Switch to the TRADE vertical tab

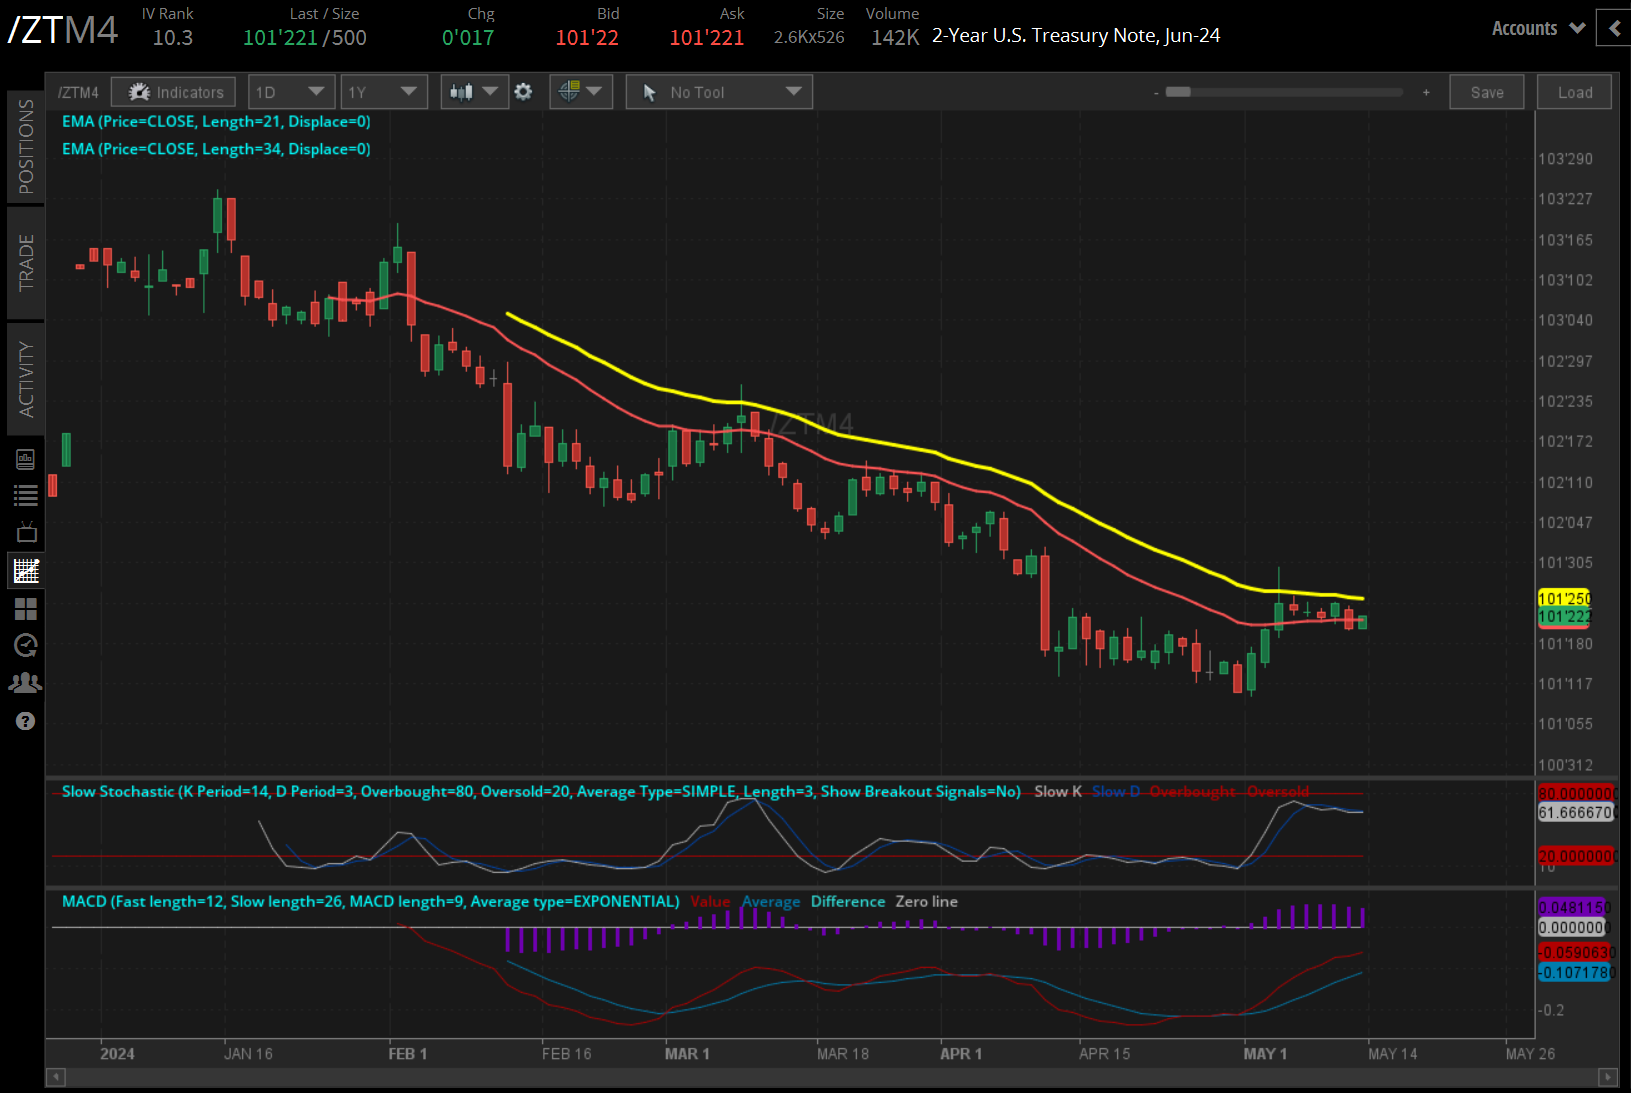[26, 262]
